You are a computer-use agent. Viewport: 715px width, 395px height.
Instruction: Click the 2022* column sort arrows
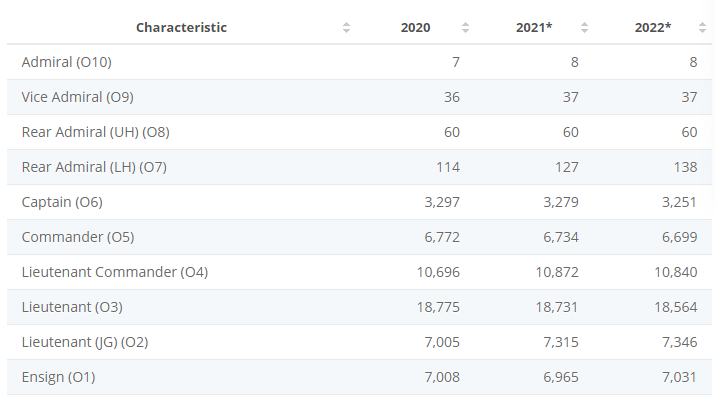click(702, 28)
